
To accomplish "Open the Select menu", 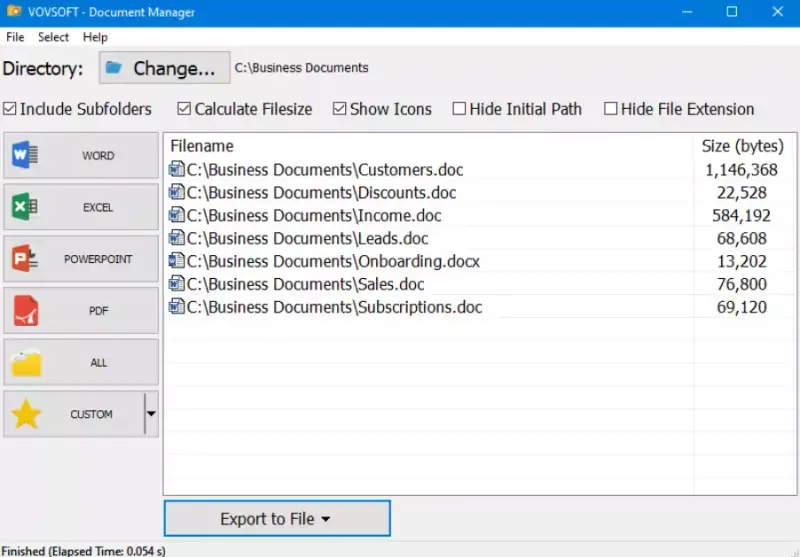I will click(53, 37).
